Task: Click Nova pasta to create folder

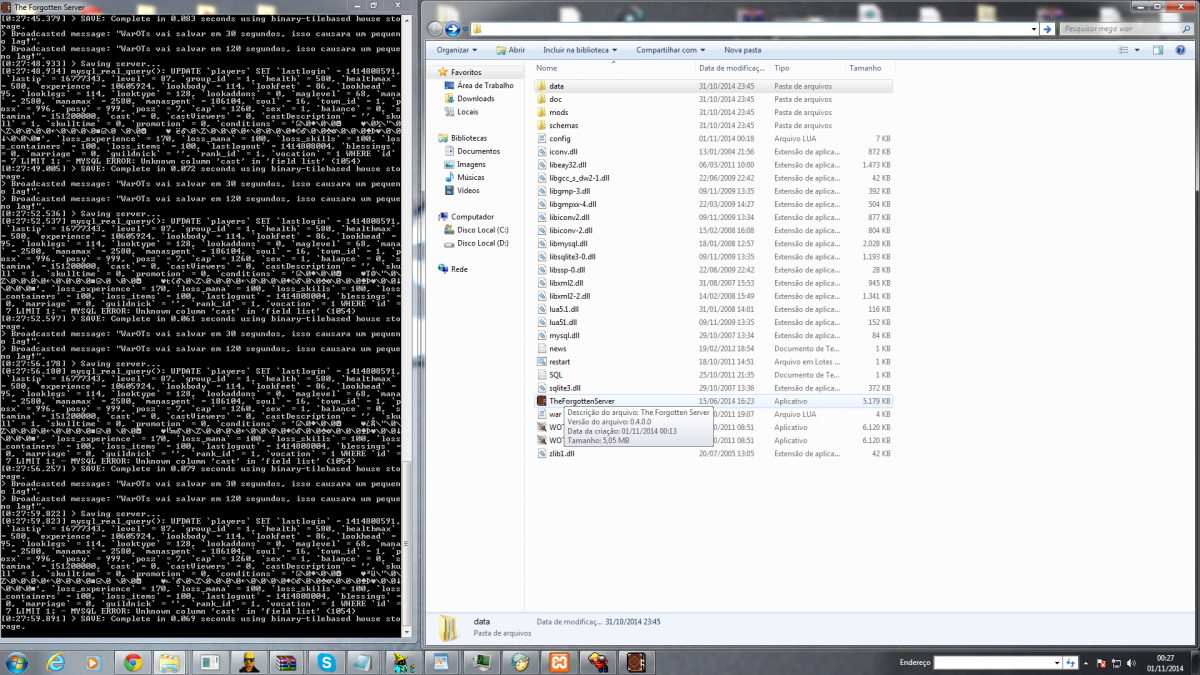Action: click(742, 50)
